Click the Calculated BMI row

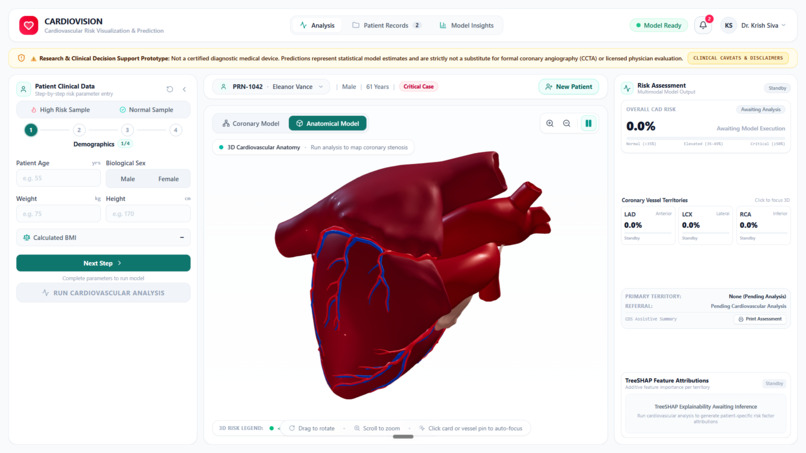(x=103, y=238)
